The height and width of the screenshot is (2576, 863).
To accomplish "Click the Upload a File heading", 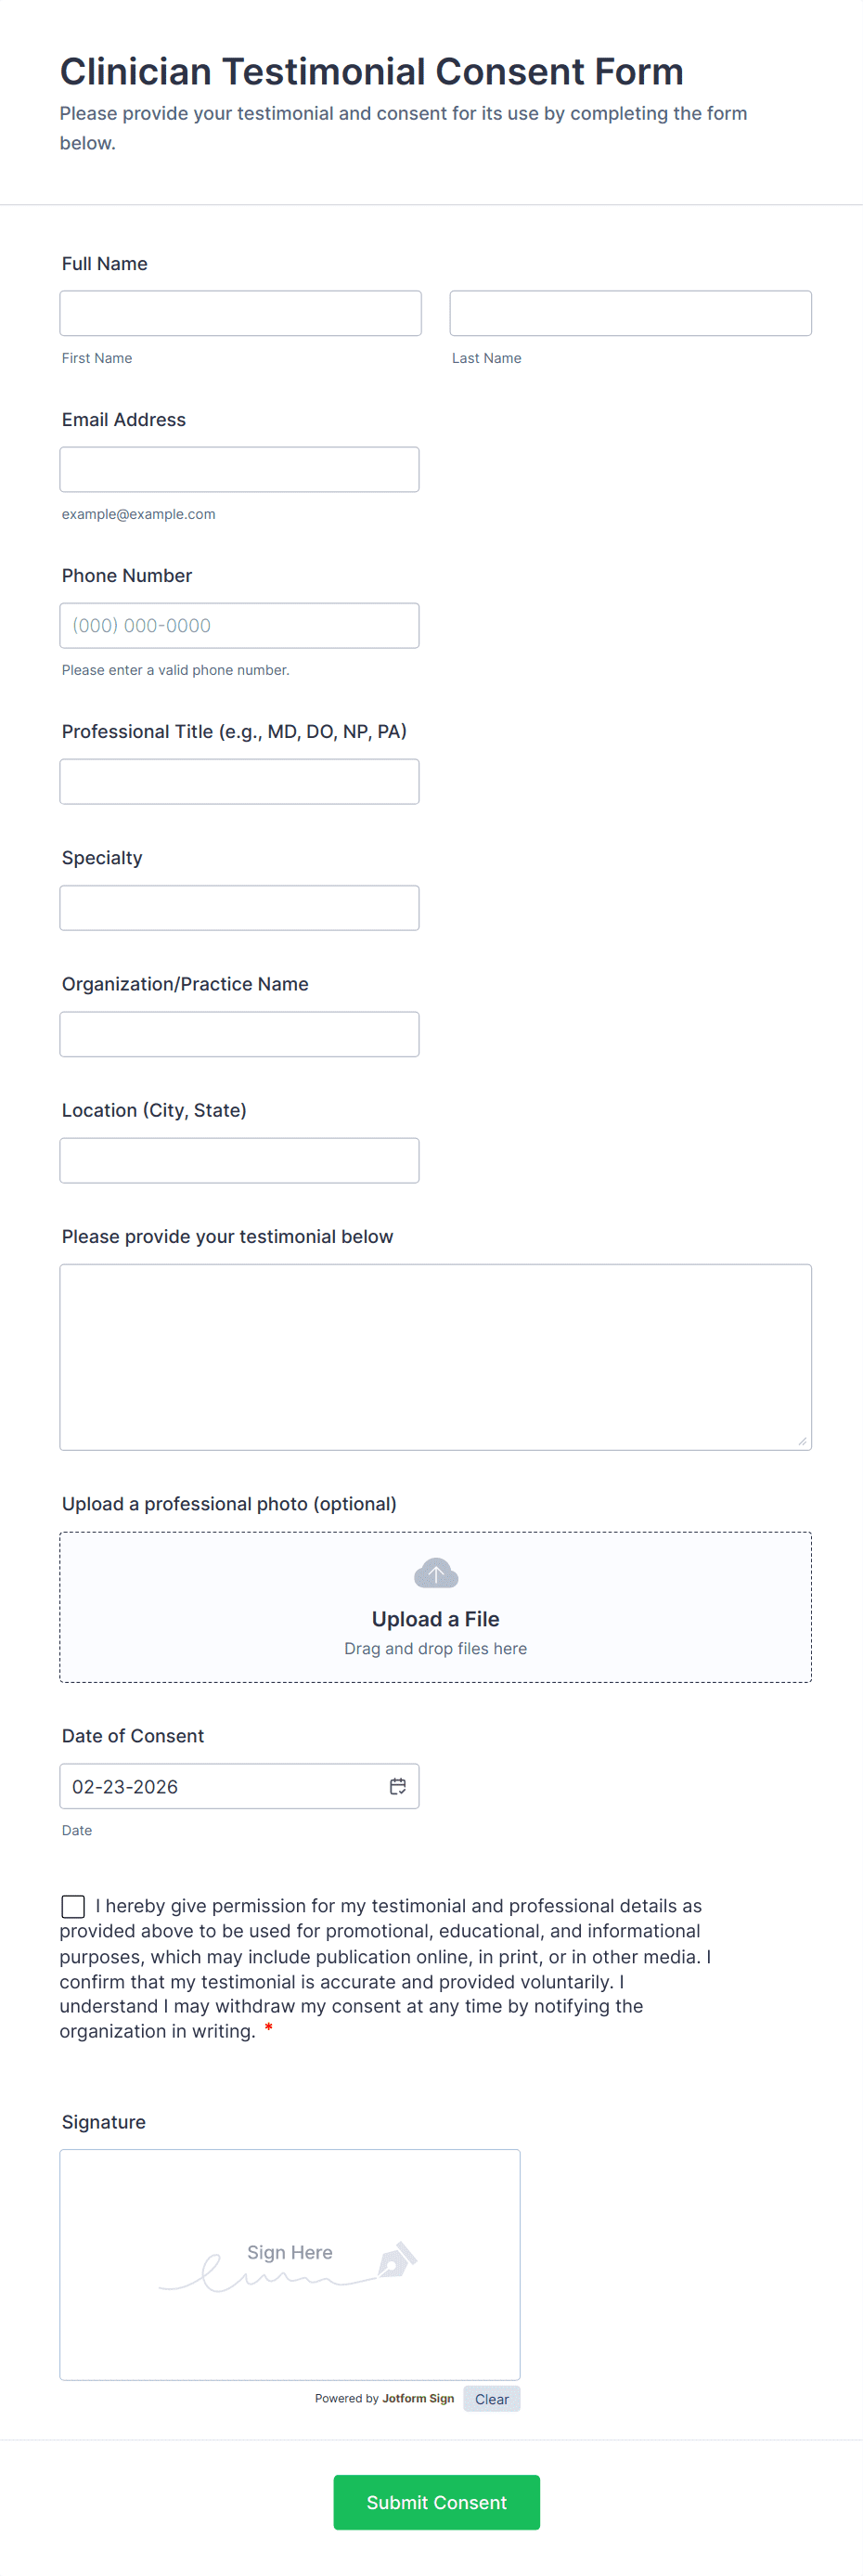I will (x=435, y=1619).
